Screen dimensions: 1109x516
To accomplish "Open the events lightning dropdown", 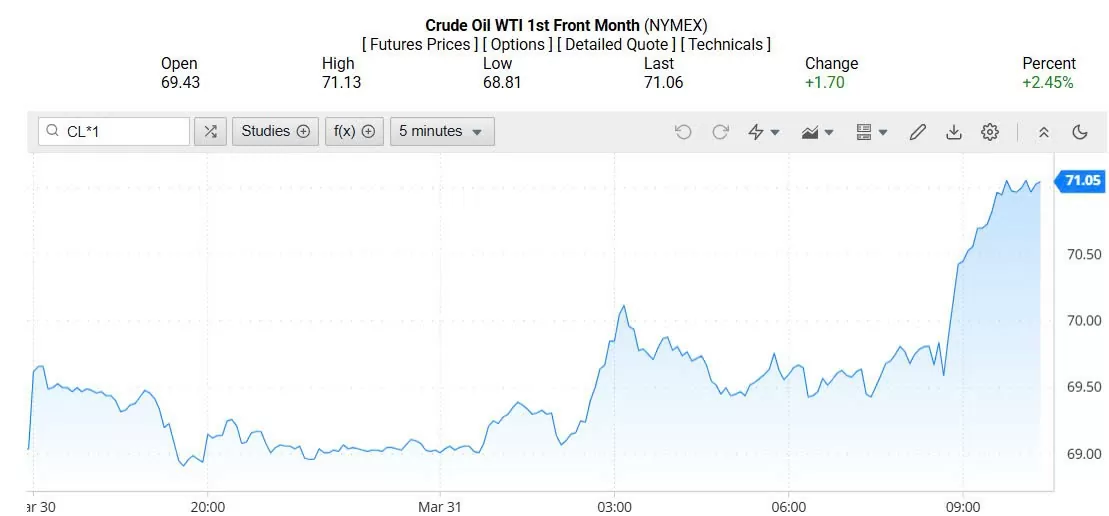I will point(764,132).
